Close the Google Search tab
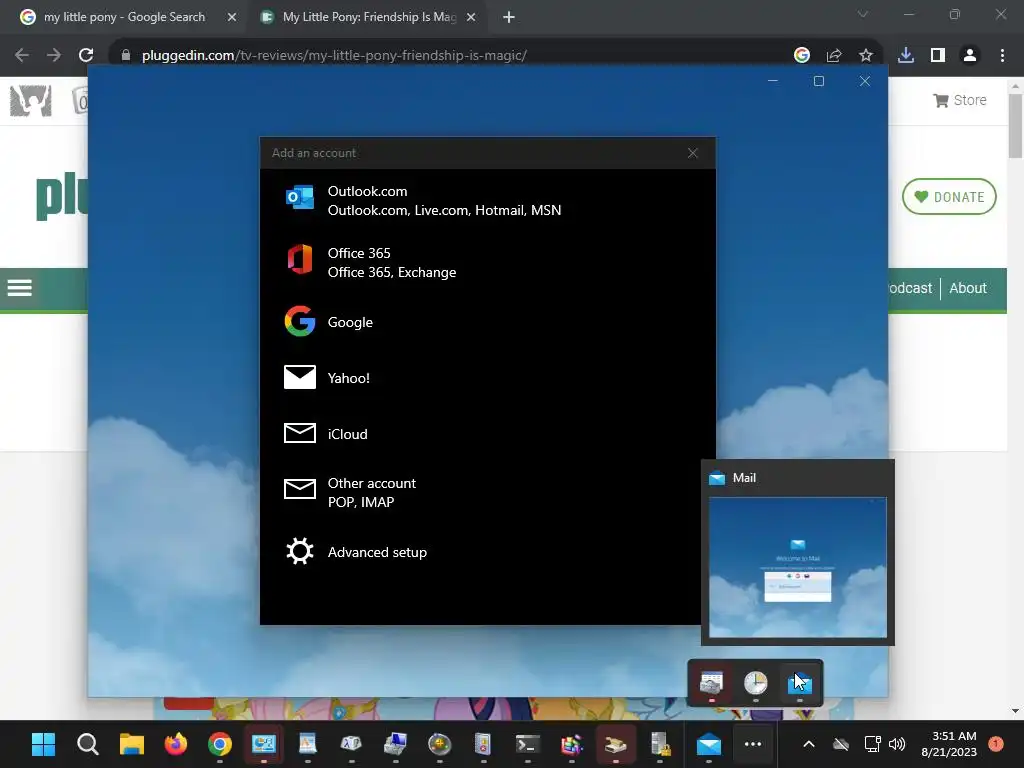Screen dimensions: 1024x768 [x=231, y=17]
